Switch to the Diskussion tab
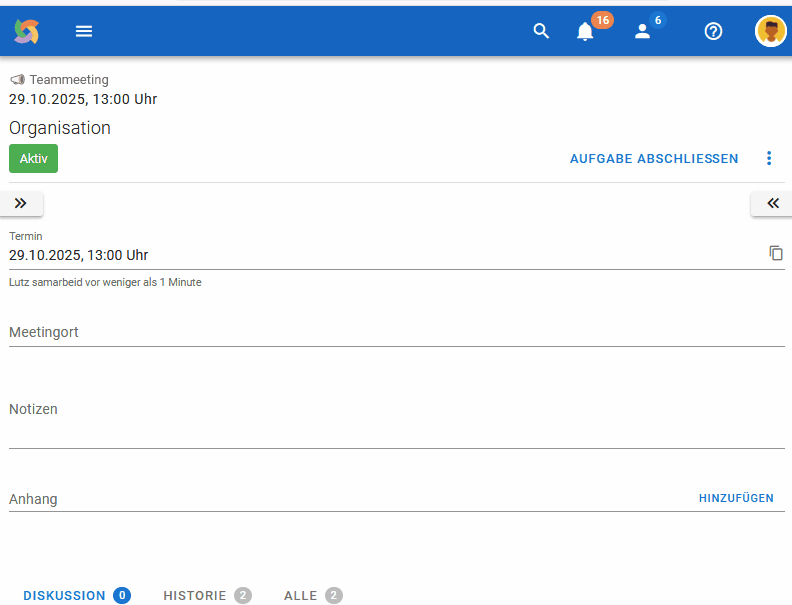This screenshot has height=605, width=792. 65,595
